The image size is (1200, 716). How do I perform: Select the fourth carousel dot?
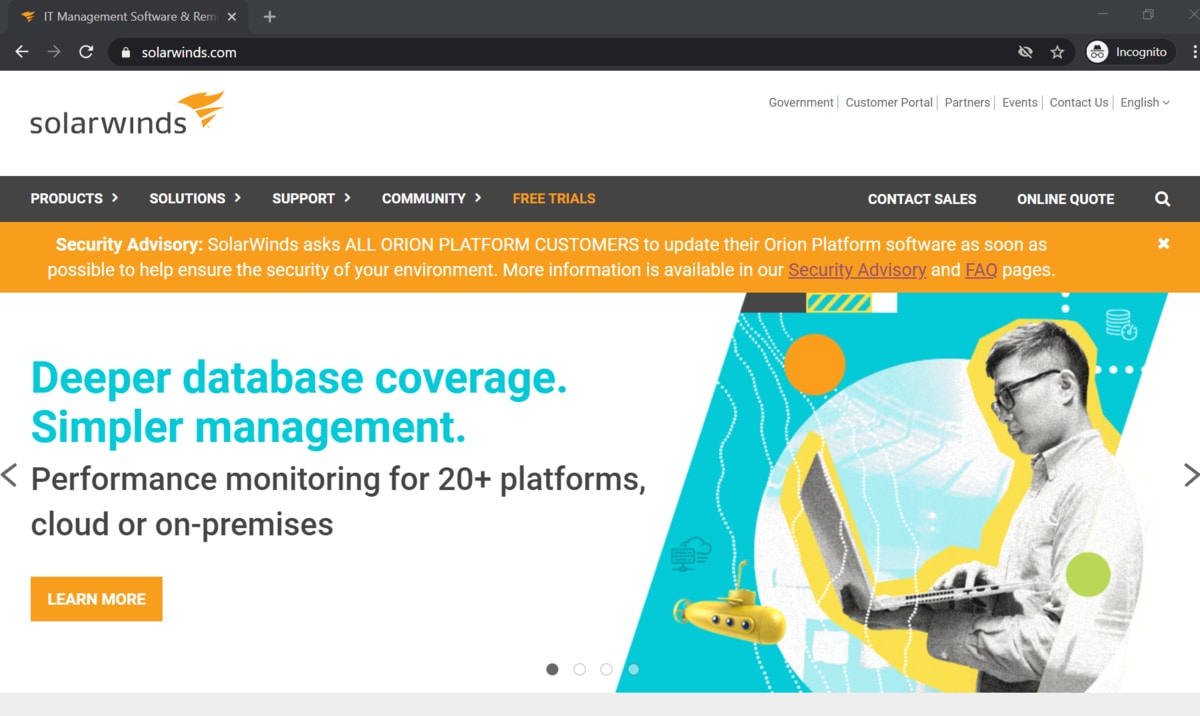pyautogui.click(x=633, y=669)
